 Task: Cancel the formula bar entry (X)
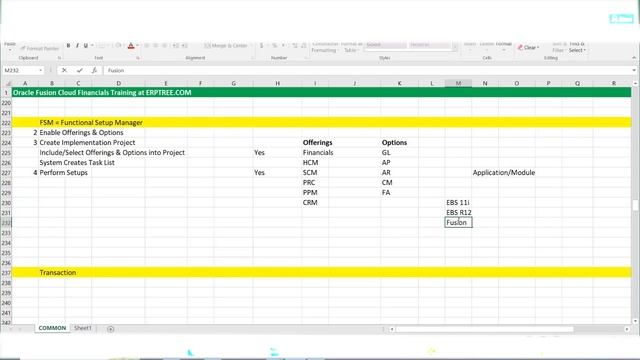pos(64,70)
